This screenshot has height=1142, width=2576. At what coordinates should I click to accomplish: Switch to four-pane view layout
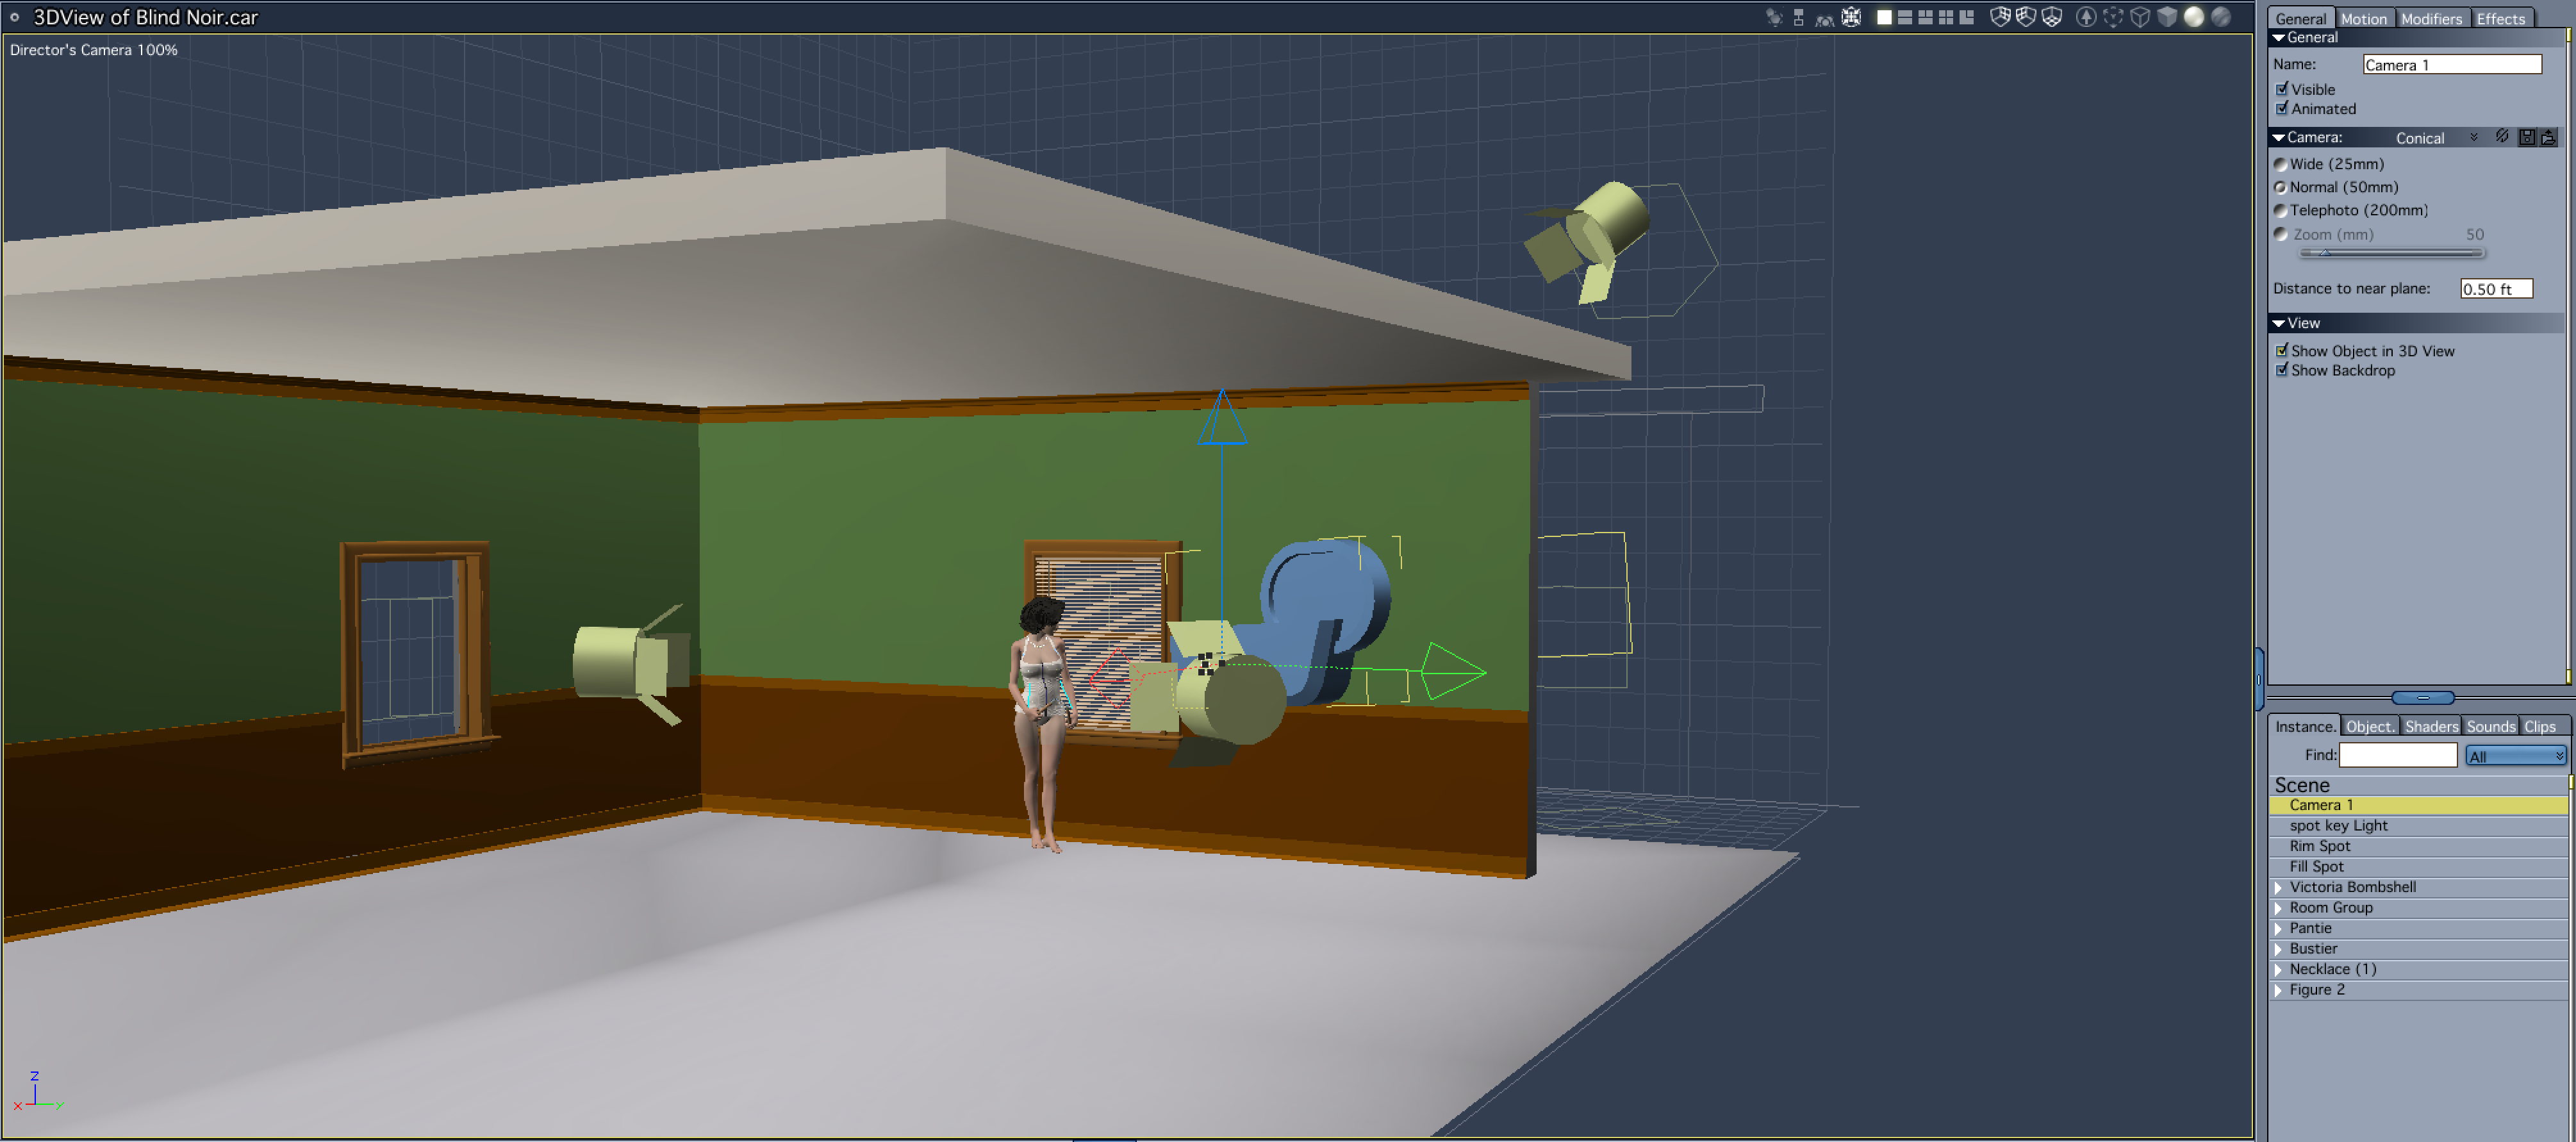tap(1946, 17)
